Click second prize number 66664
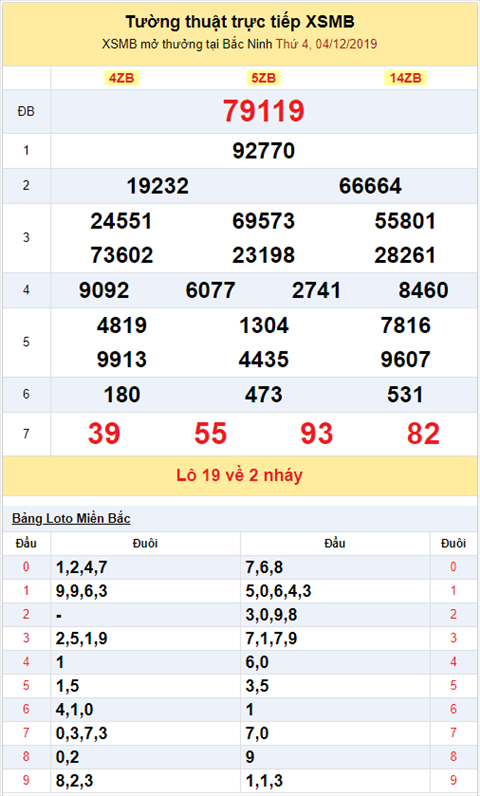The height and width of the screenshot is (796, 480). click(370, 186)
